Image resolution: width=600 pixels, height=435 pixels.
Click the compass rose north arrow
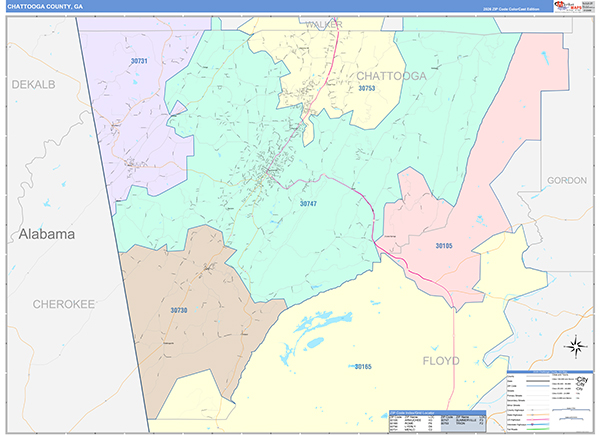pyautogui.click(x=576, y=346)
